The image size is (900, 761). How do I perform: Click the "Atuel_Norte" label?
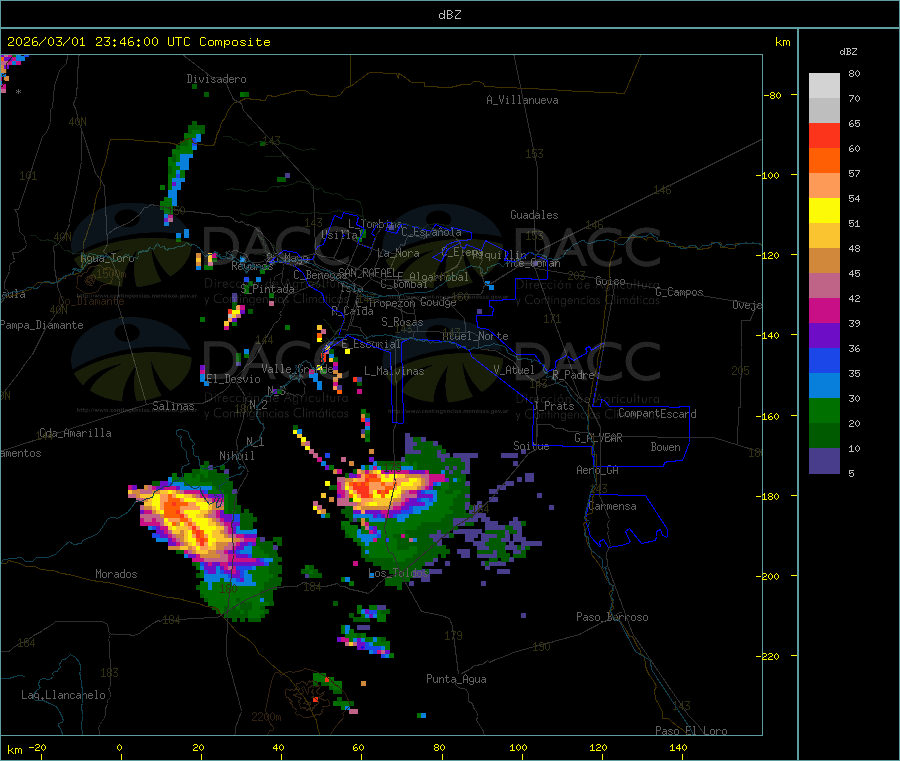(475, 336)
